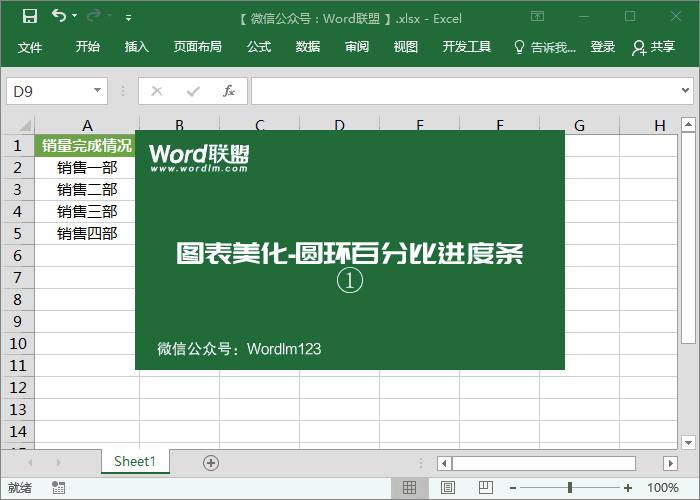Expand the Name Box dropdown
Screen dimensions: 700x500
(98, 91)
